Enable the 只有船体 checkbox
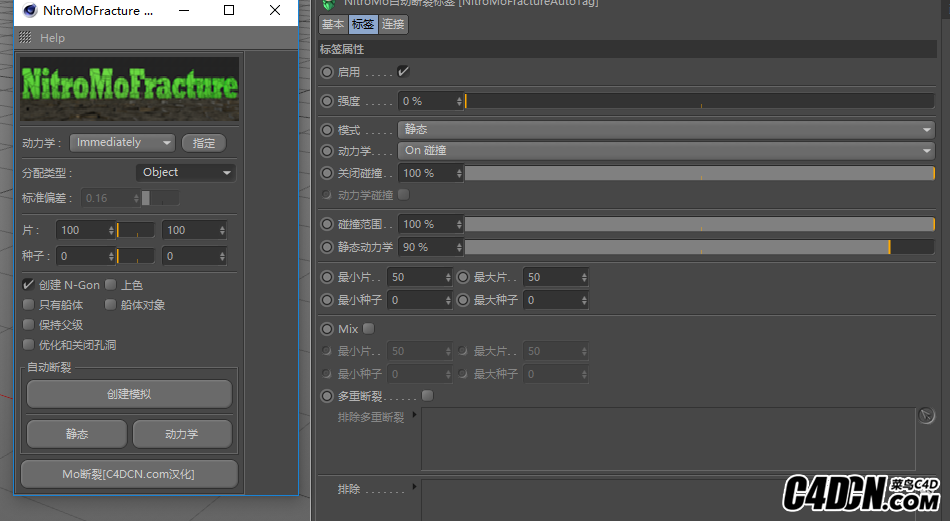 point(28,305)
